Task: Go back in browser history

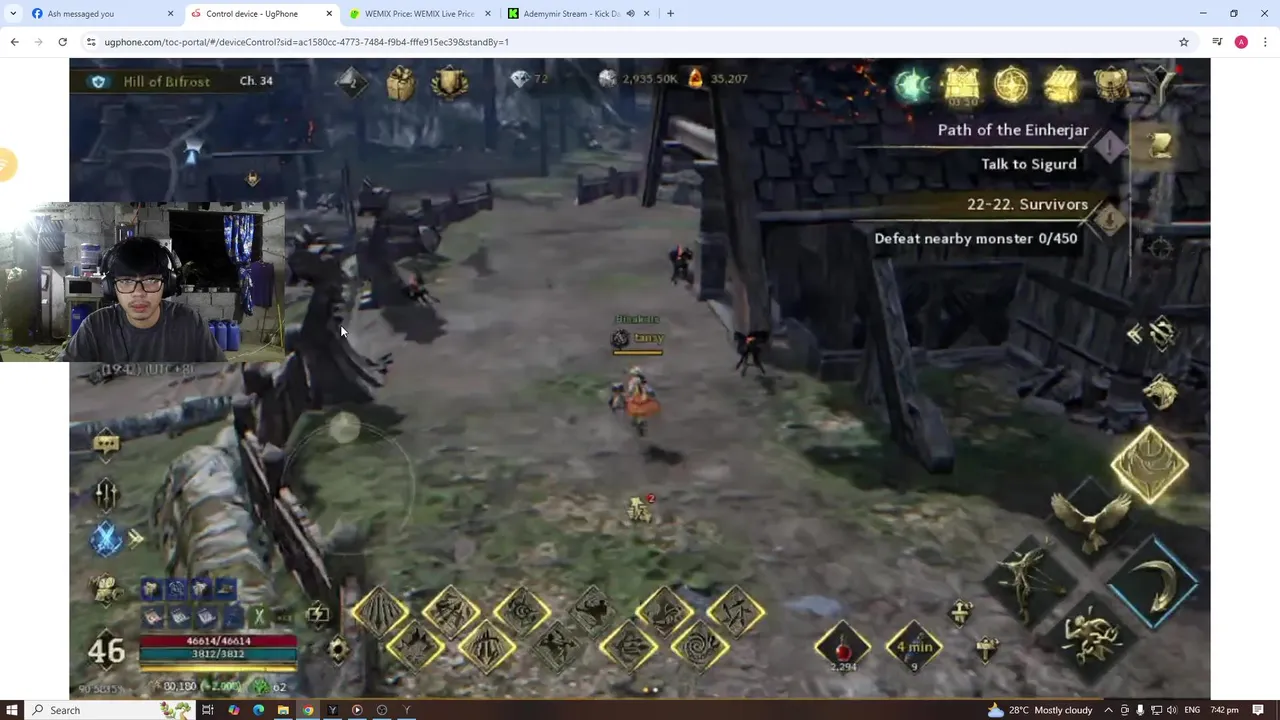Action: tap(14, 42)
